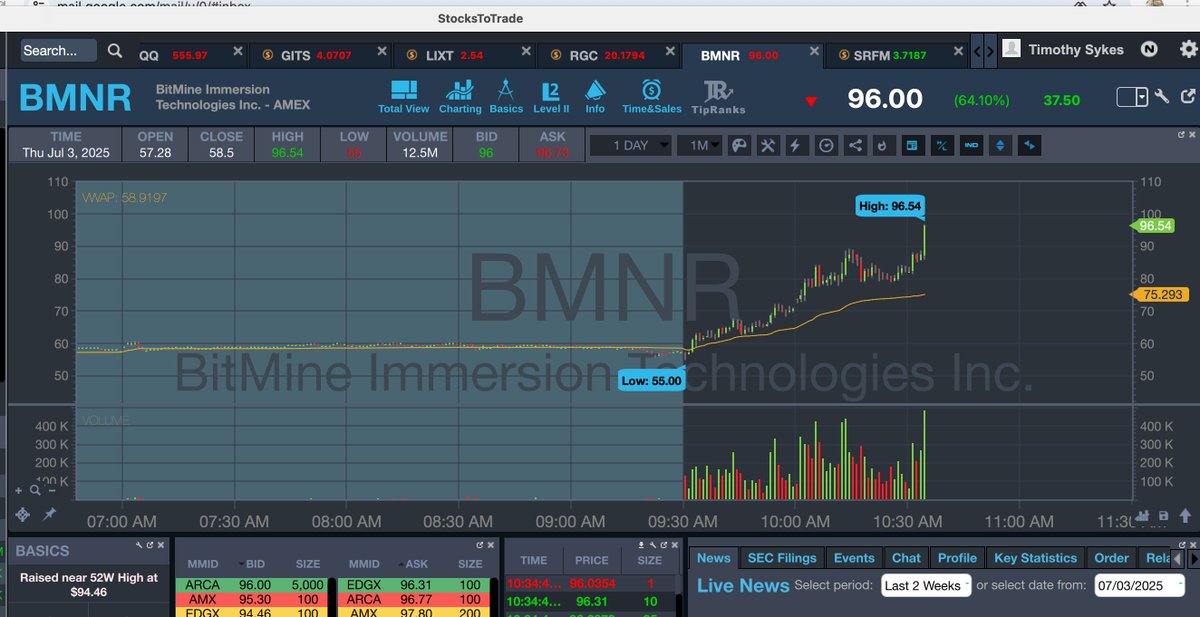Click upload arrow icon below chart

pyautogui.click(x=1185, y=516)
